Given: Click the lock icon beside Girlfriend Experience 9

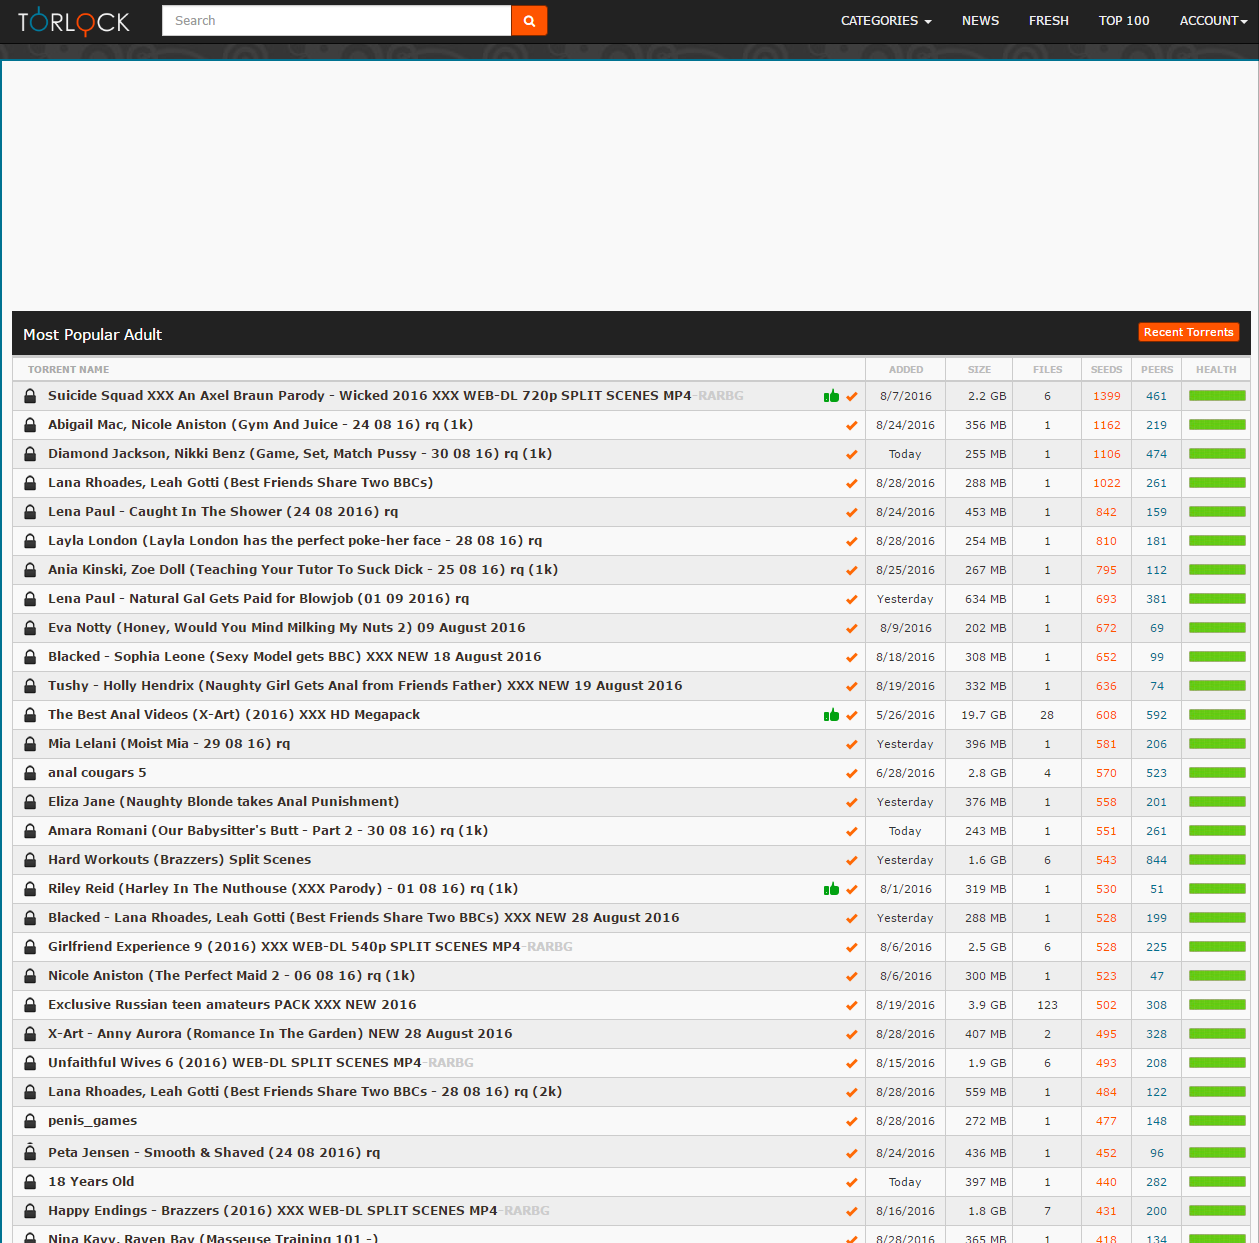Looking at the screenshot, I should click(x=30, y=947).
